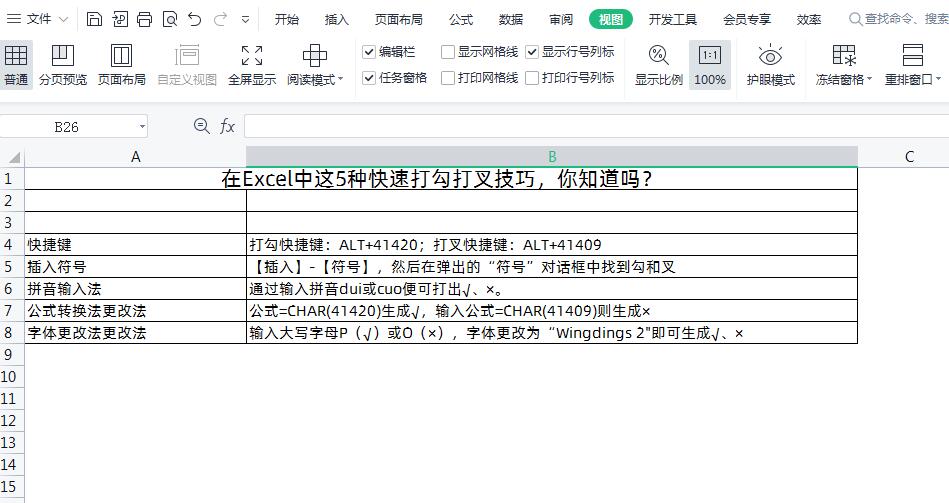Uncheck 任务窗格 task pane checkbox

coord(369,78)
